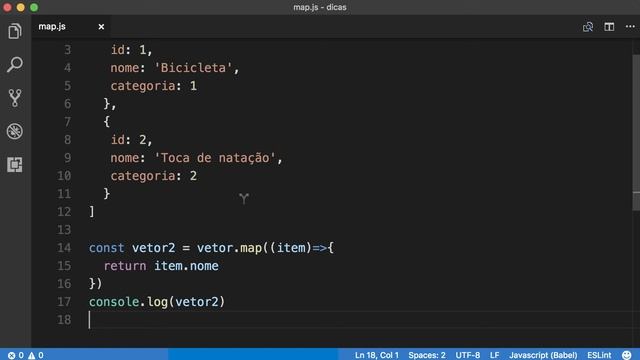Viewport: 640px width, 360px height.
Task: Click the open changes editor icon
Action: [588, 27]
